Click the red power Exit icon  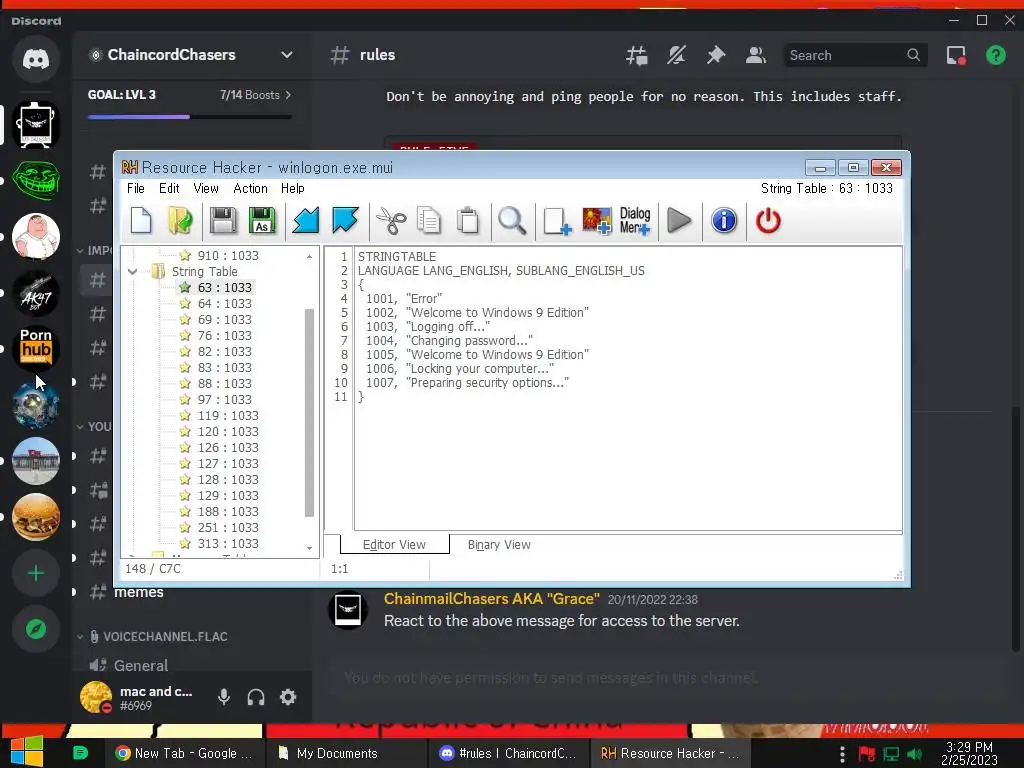click(768, 221)
